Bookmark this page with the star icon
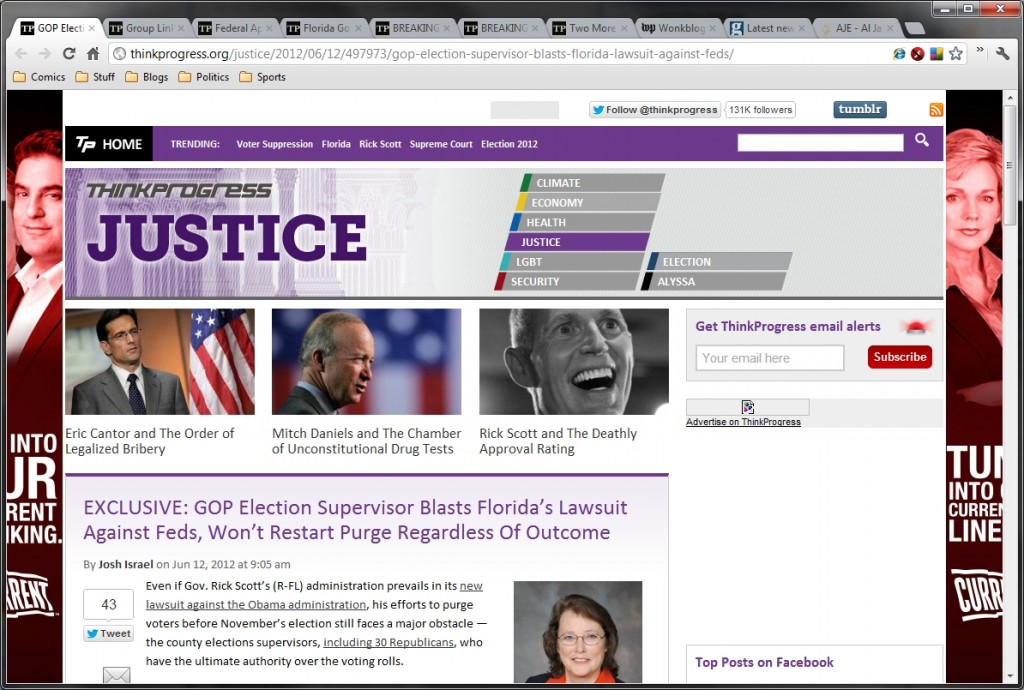 pos(955,54)
